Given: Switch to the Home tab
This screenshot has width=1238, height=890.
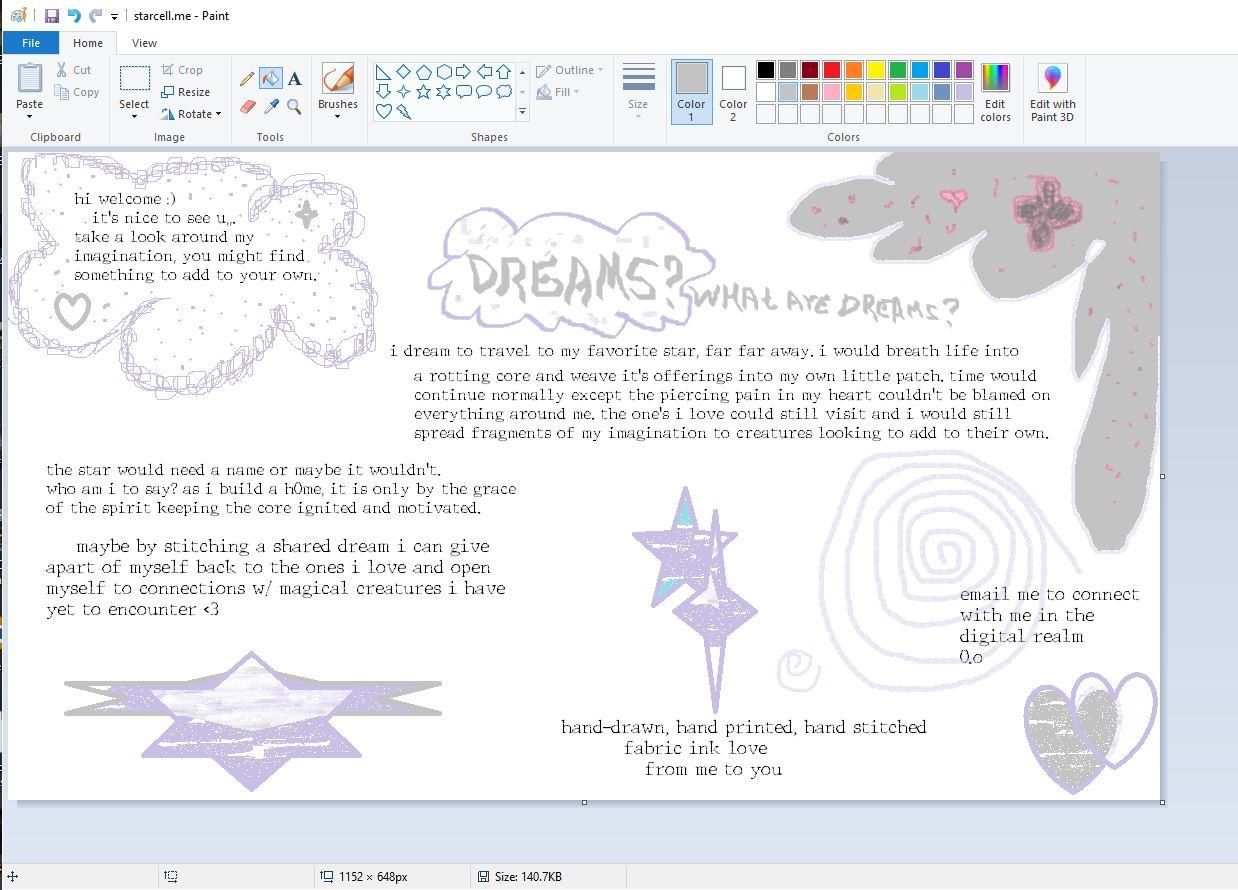Looking at the screenshot, I should [x=88, y=43].
